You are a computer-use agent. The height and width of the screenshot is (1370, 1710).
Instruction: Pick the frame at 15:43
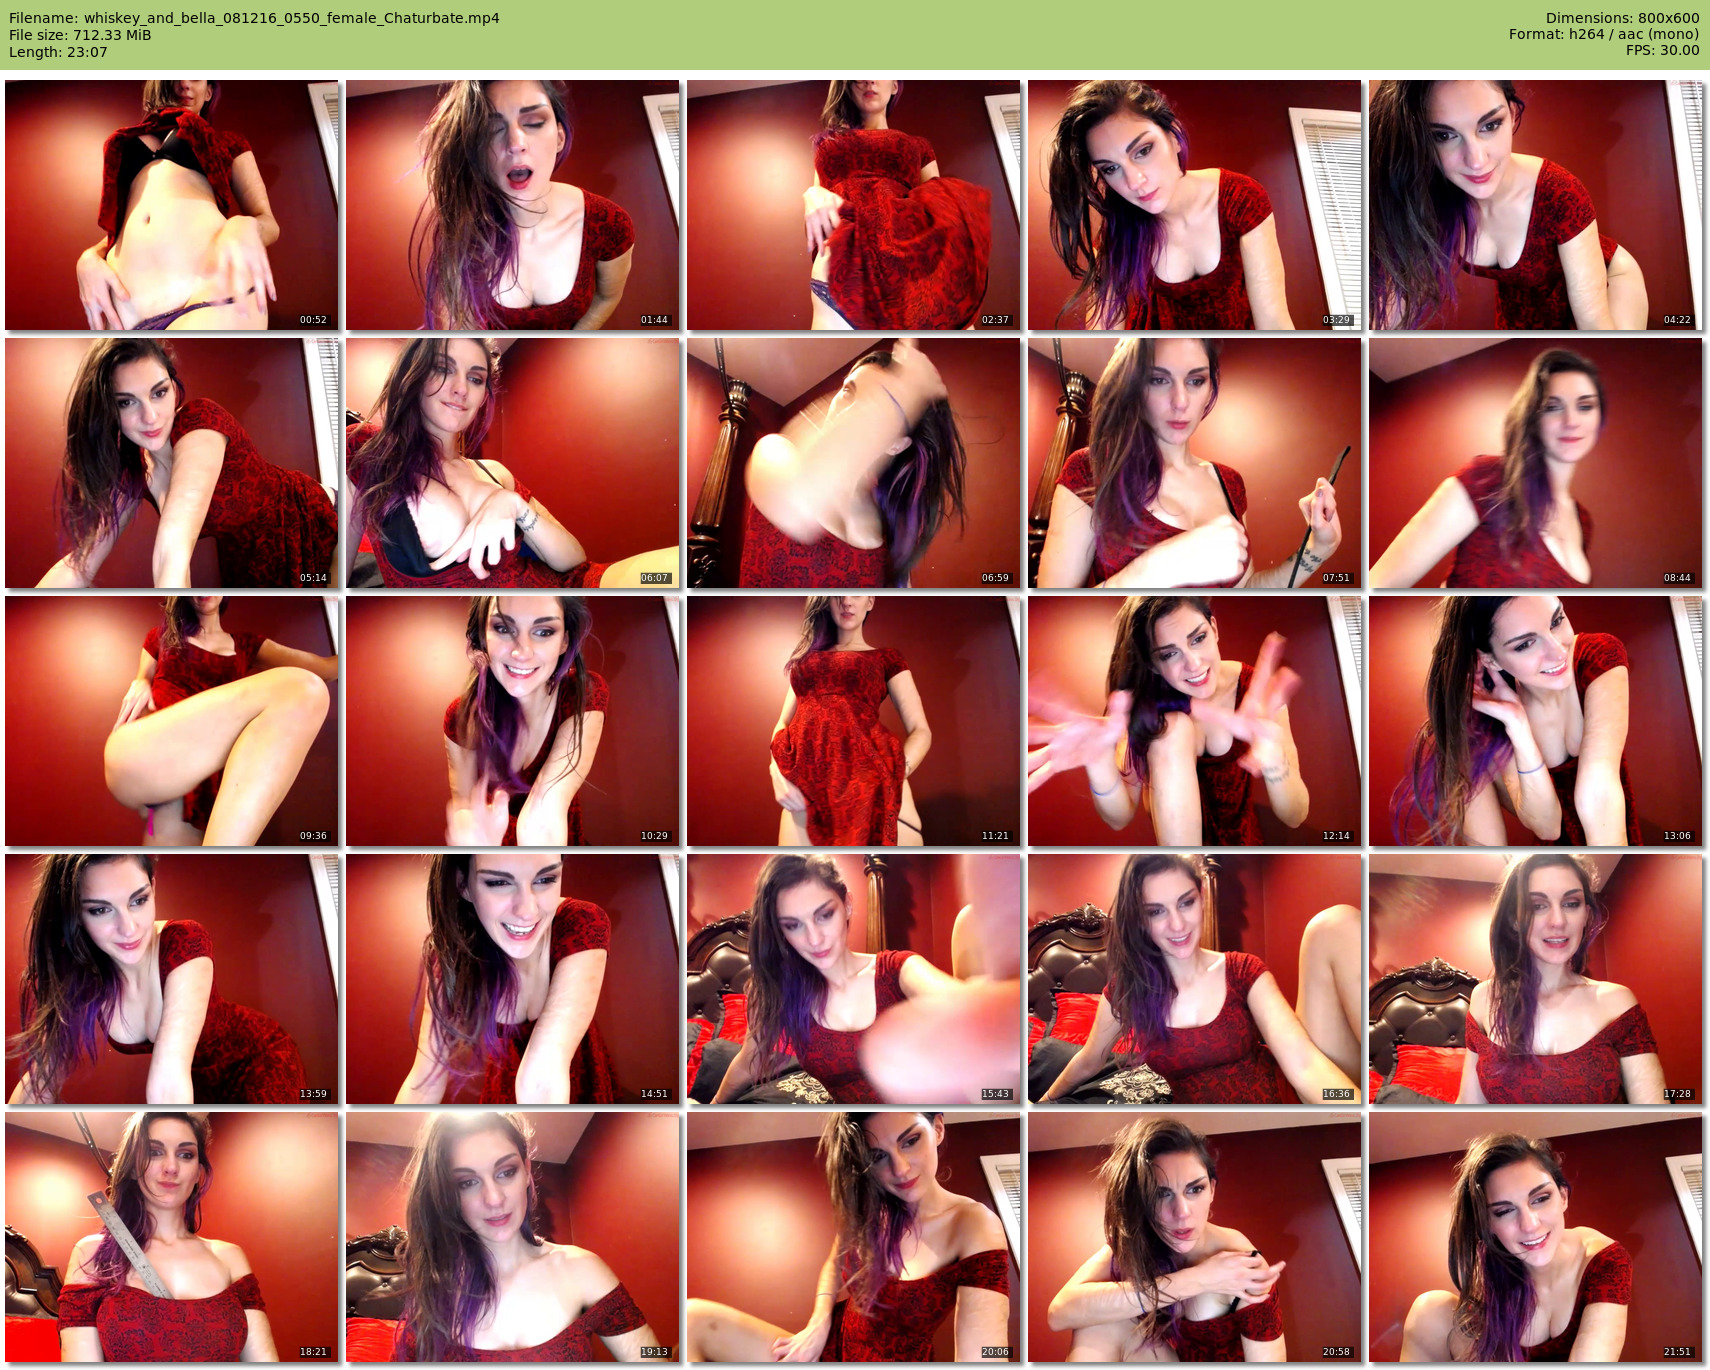pyautogui.click(x=853, y=979)
